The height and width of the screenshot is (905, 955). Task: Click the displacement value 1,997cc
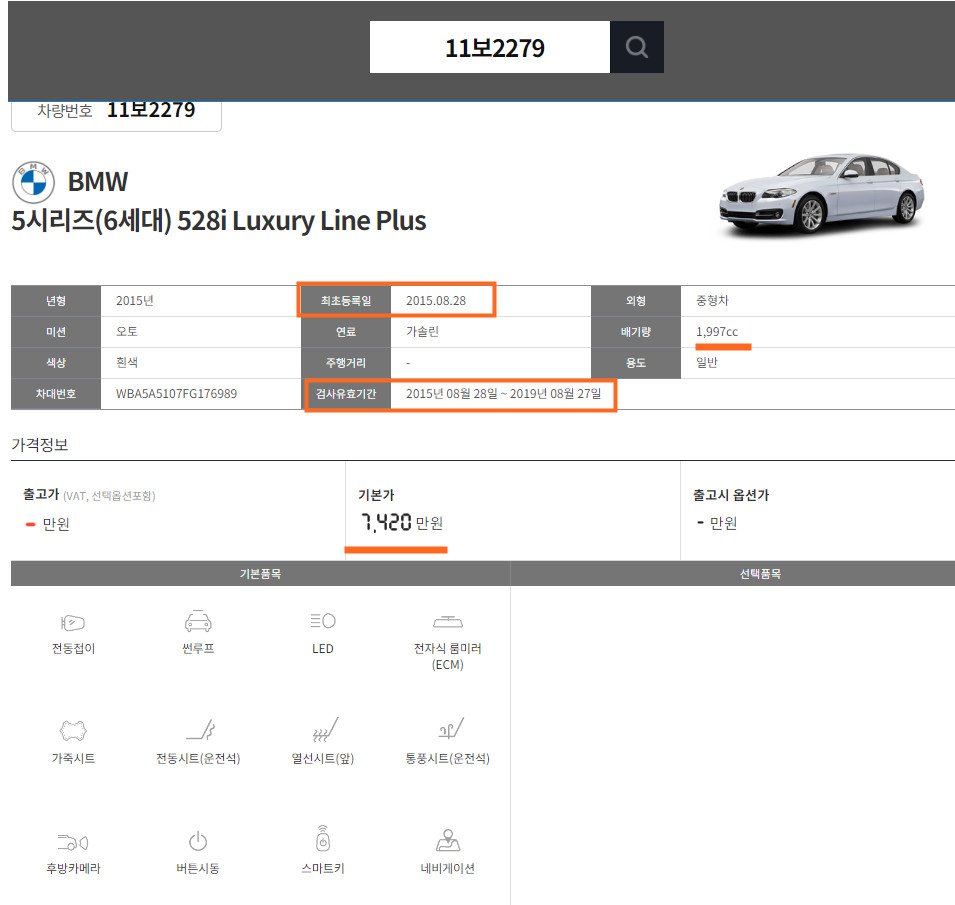(717, 332)
